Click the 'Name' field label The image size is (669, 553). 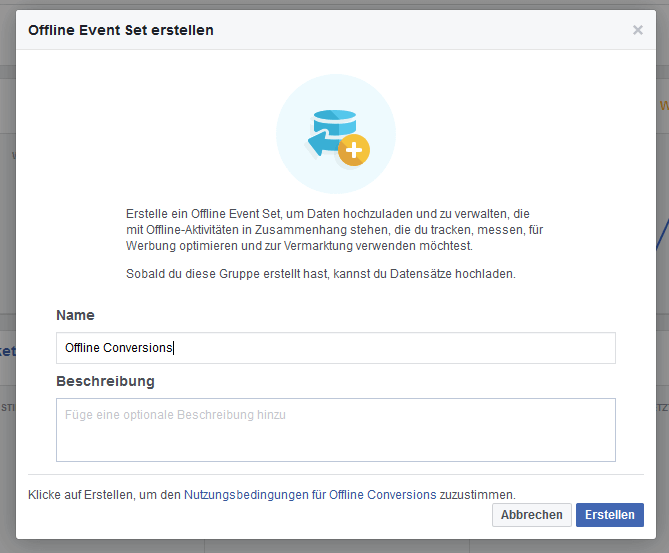coord(75,315)
